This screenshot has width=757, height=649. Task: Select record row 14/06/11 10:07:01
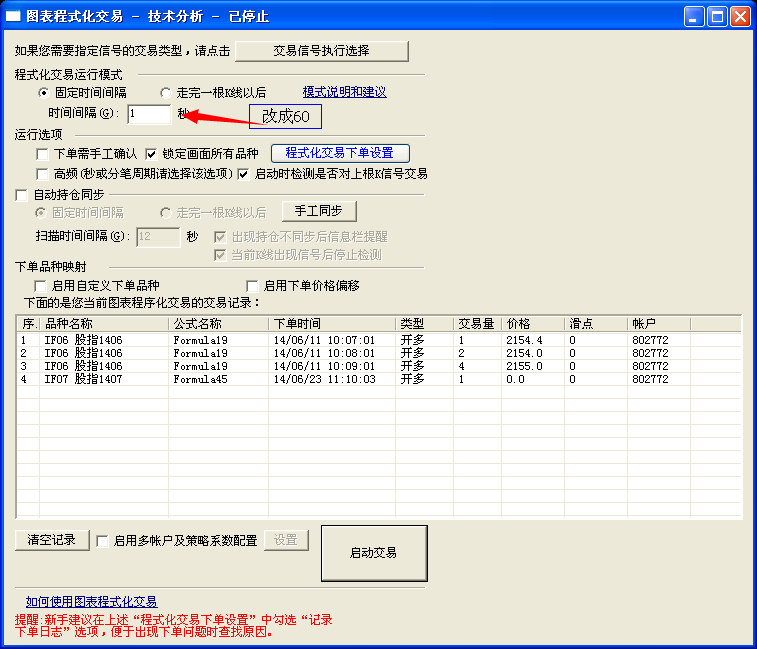(x=379, y=340)
